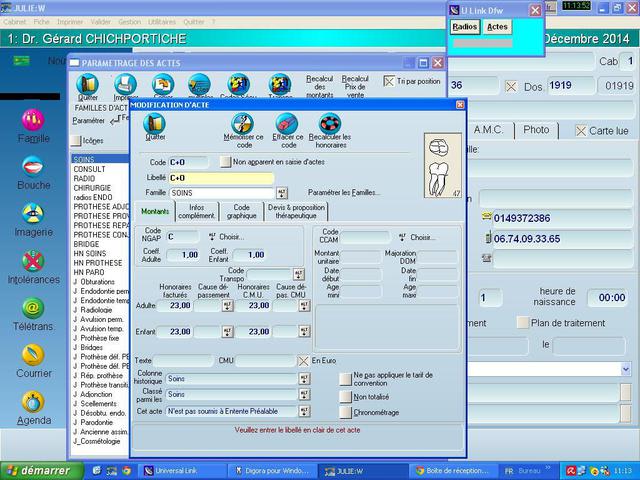Image resolution: width=640 pixels, height=480 pixels.
Task: Click Paramétrer les Familles link
Action: [x=344, y=192]
